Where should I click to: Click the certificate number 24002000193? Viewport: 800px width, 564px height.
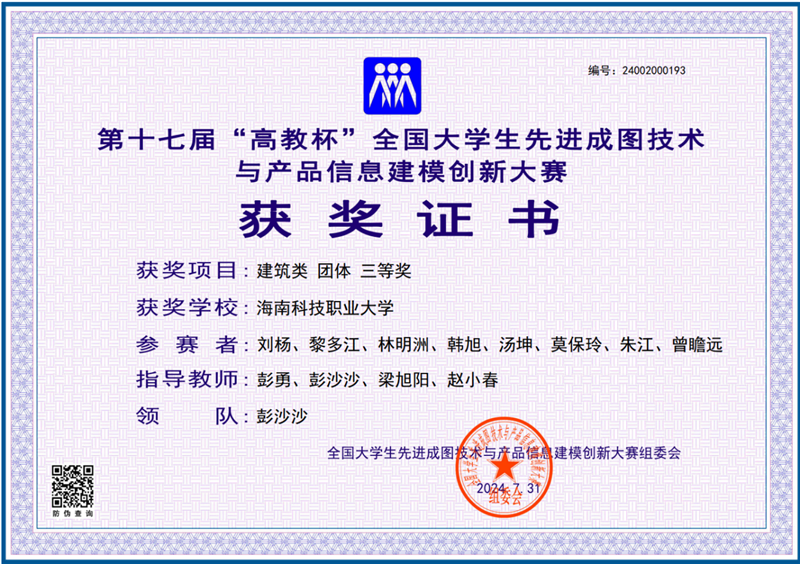[x=654, y=70]
